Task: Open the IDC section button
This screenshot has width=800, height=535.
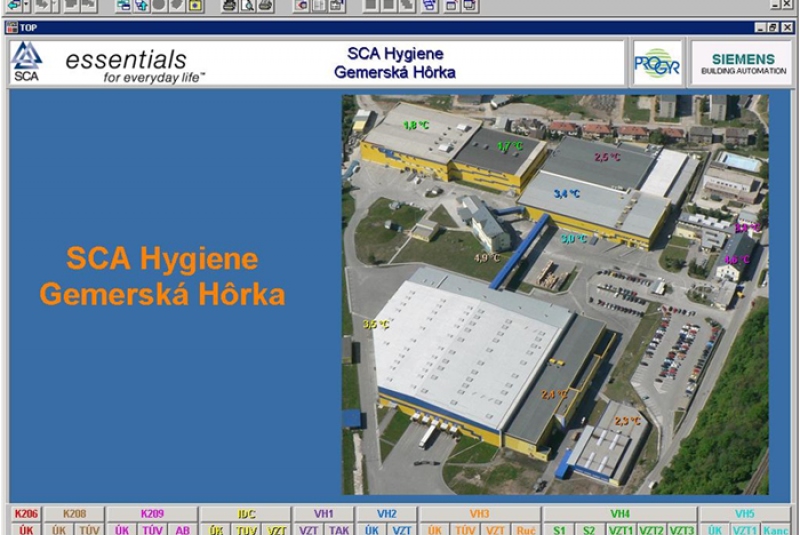Action: tap(246, 514)
